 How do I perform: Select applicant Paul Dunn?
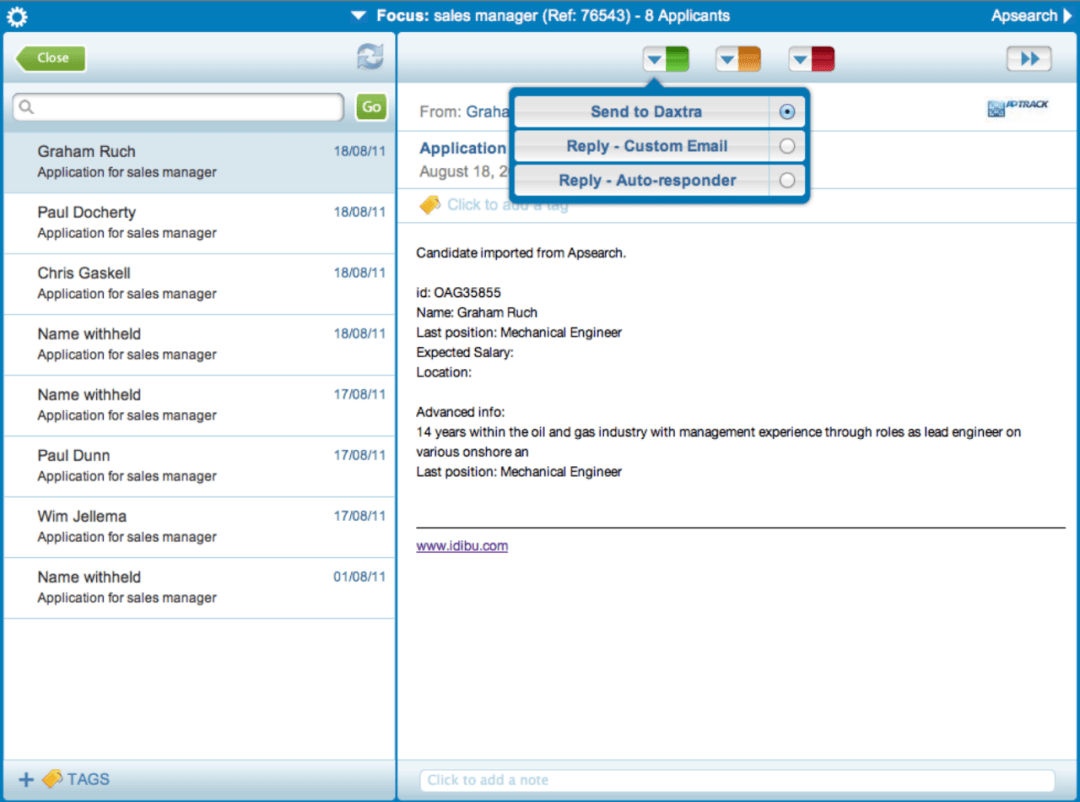pos(199,466)
